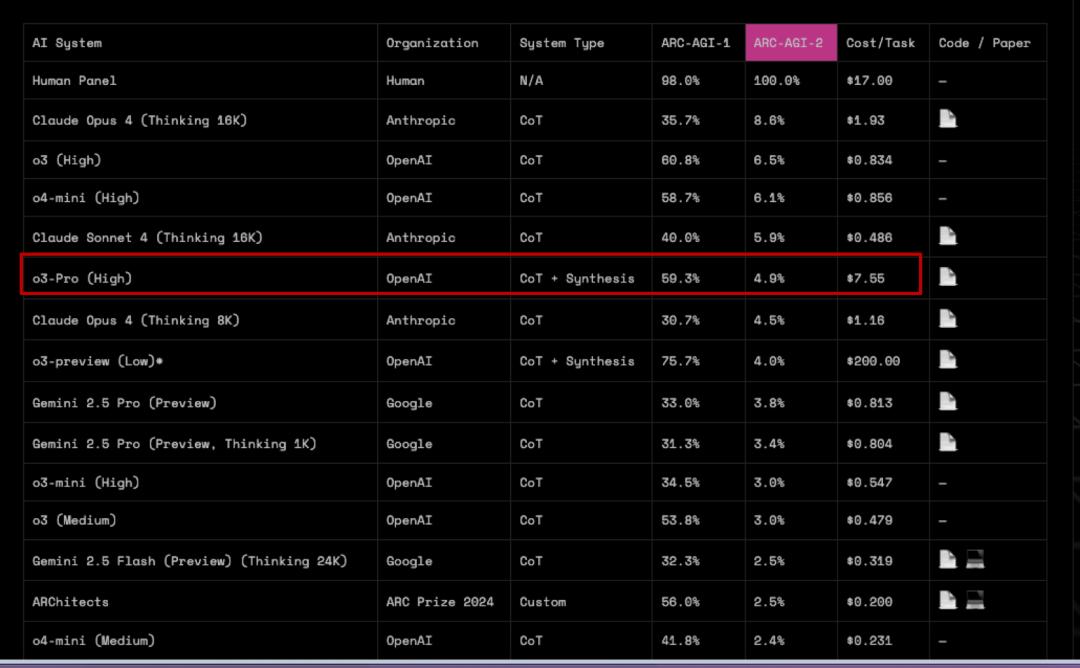
Task: Select the "o3-Pro (High)" system name
Action: [x=82, y=278]
